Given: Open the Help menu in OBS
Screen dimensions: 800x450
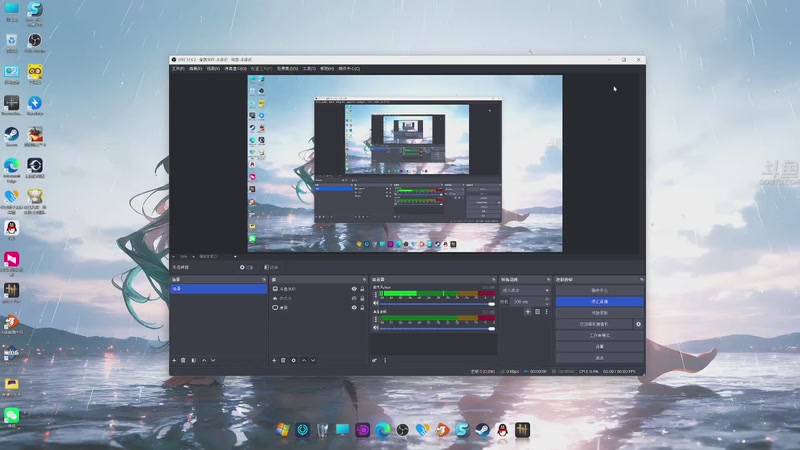Looking at the screenshot, I should click(x=327, y=68).
